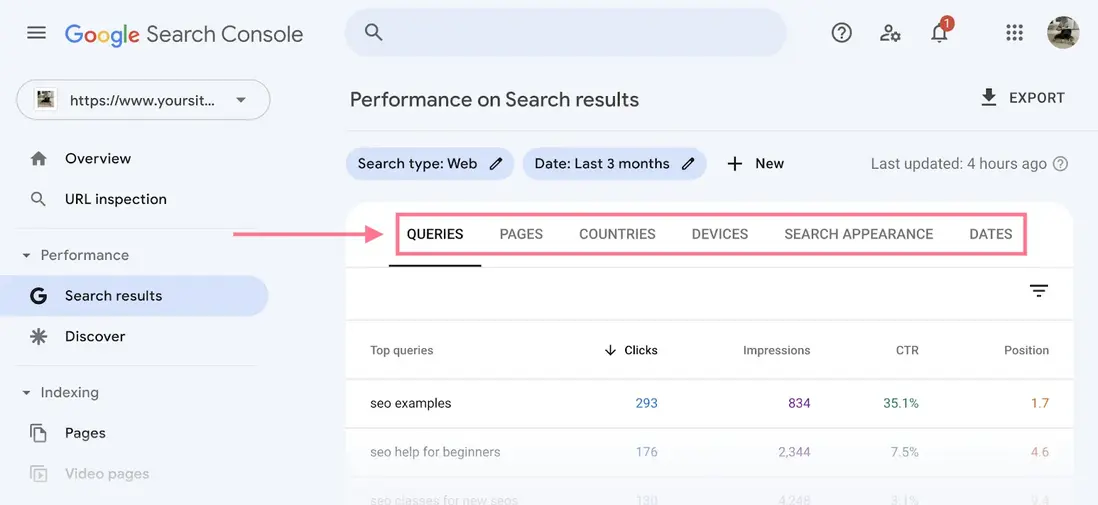Switch to the Pages tab
The image size is (1098, 505).
(521, 234)
